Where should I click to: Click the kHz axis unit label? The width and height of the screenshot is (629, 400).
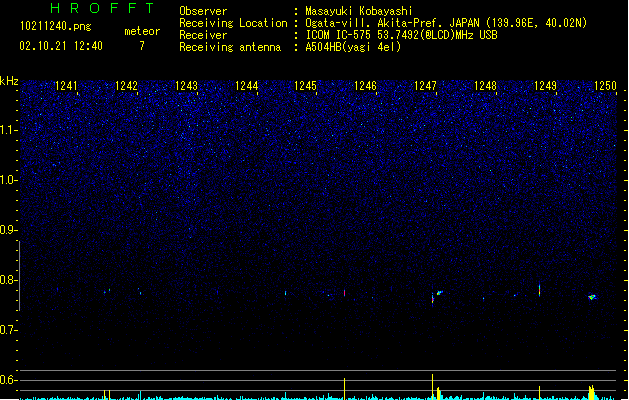point(9,81)
